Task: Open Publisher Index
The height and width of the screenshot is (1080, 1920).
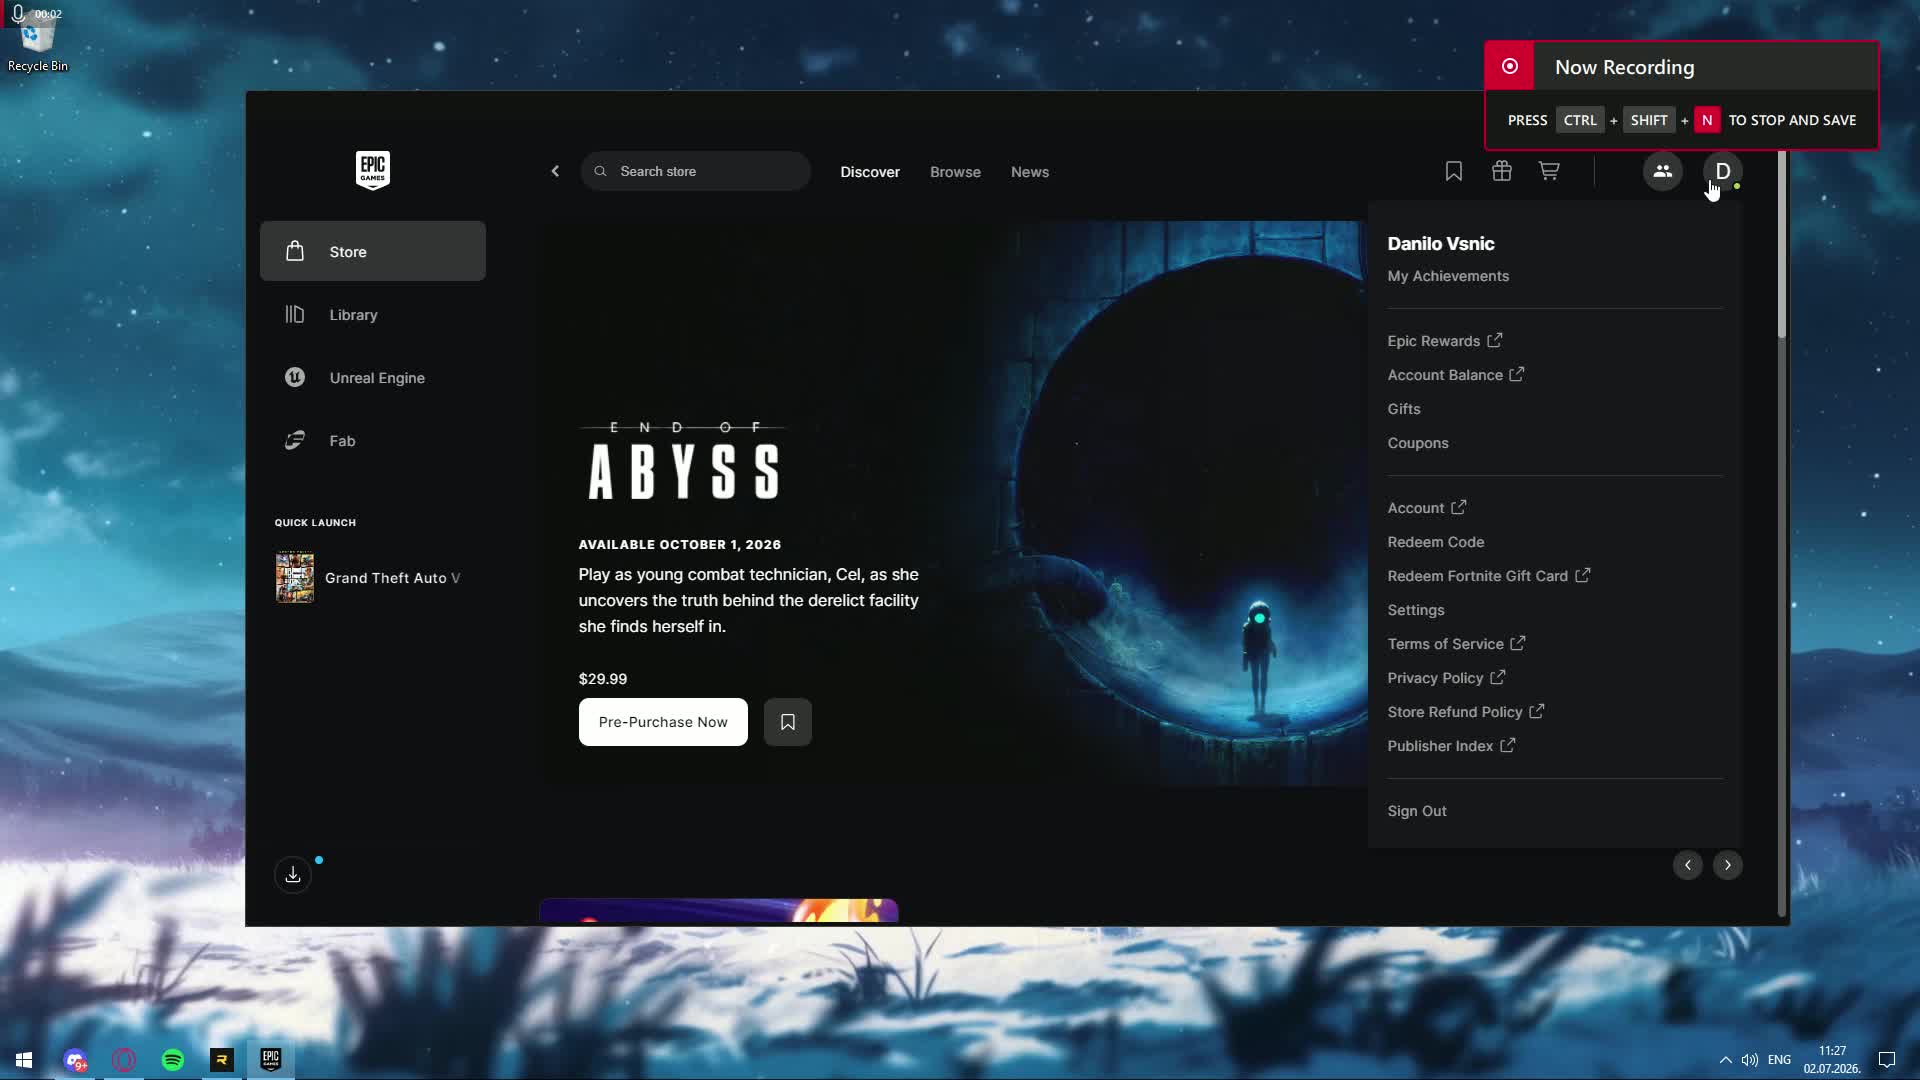Action: coord(1451,746)
